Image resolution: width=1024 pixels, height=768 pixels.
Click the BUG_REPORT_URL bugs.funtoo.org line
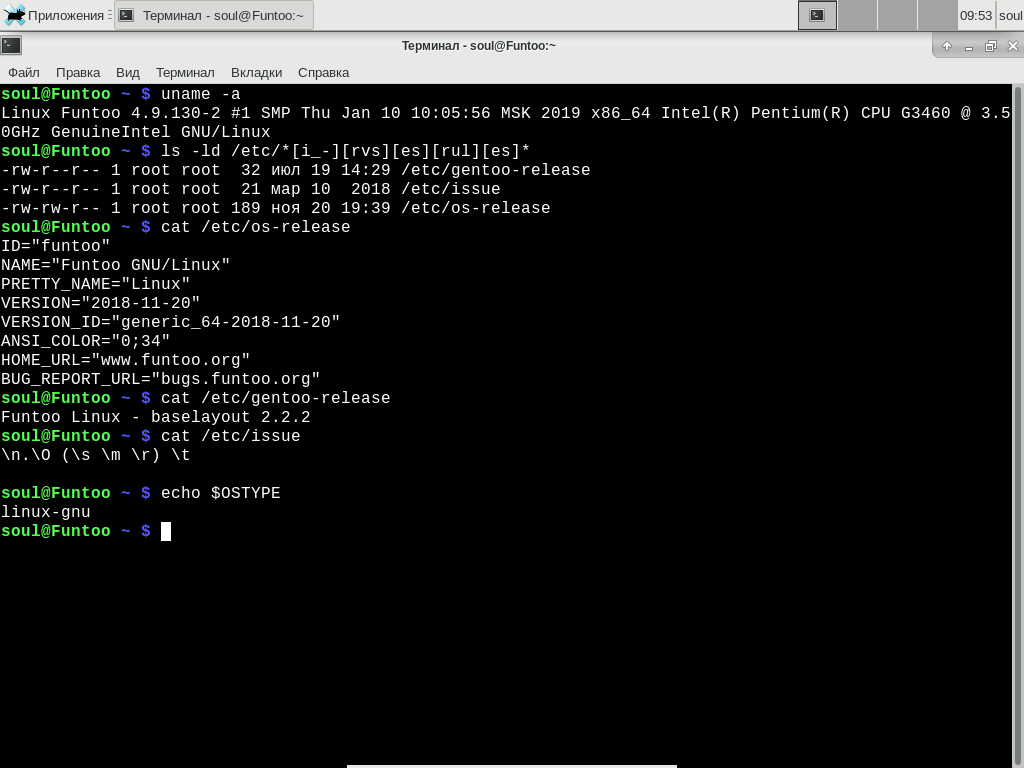click(x=161, y=379)
